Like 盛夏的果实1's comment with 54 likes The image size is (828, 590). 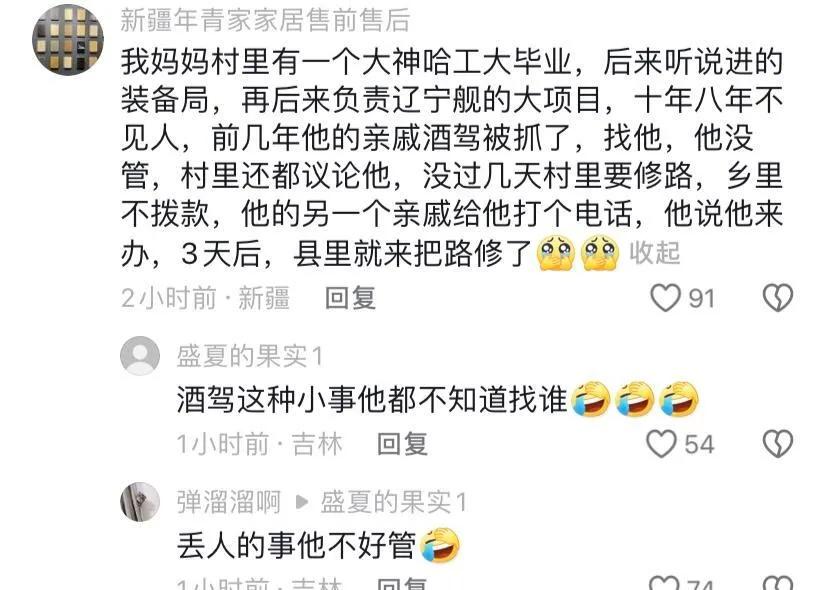click(661, 443)
